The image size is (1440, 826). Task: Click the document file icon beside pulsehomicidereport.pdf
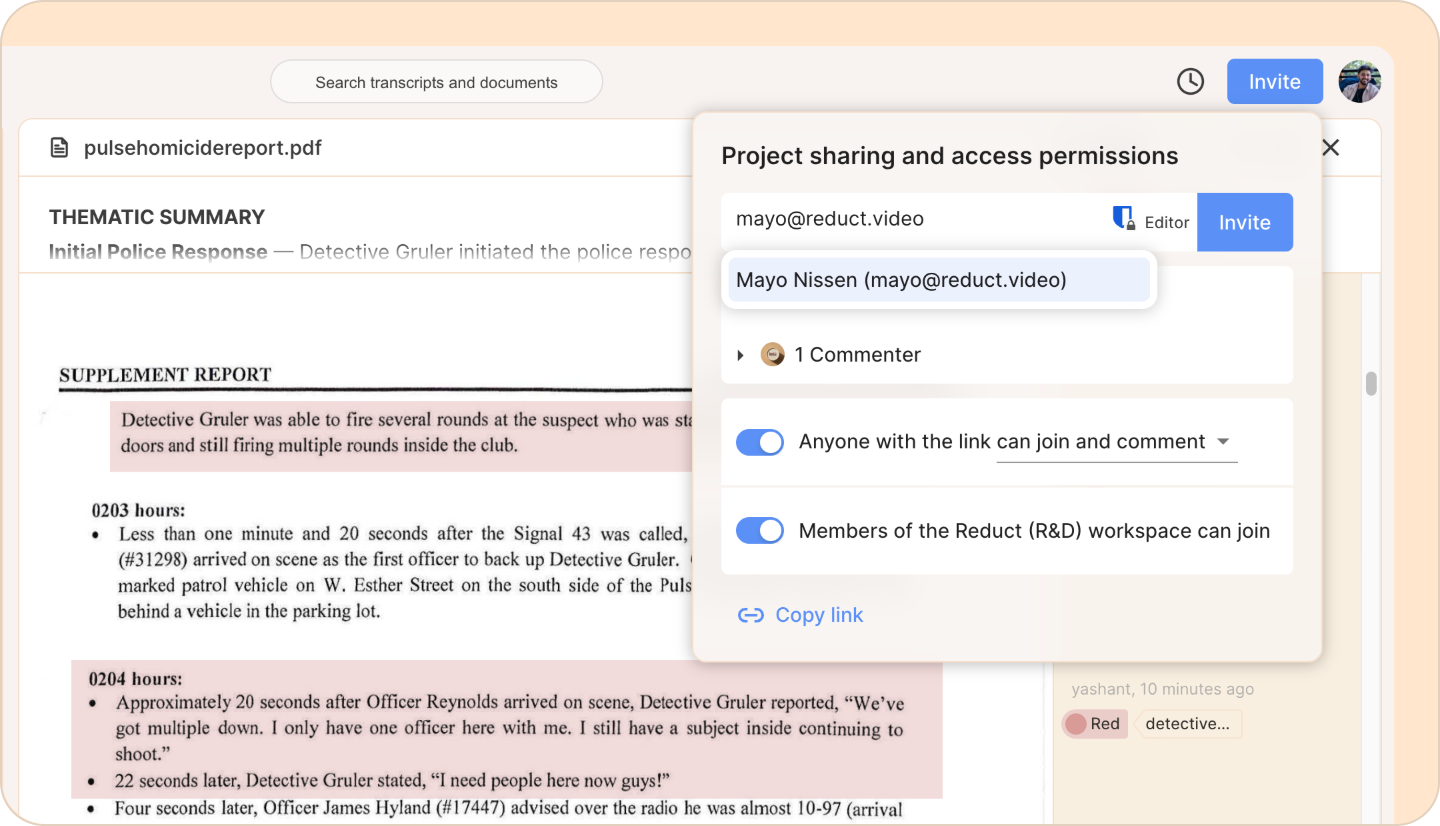tap(60, 148)
